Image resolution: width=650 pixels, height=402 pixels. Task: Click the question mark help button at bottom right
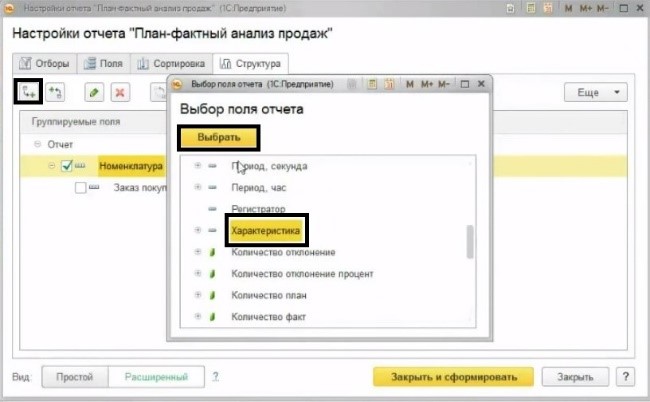[625, 377]
